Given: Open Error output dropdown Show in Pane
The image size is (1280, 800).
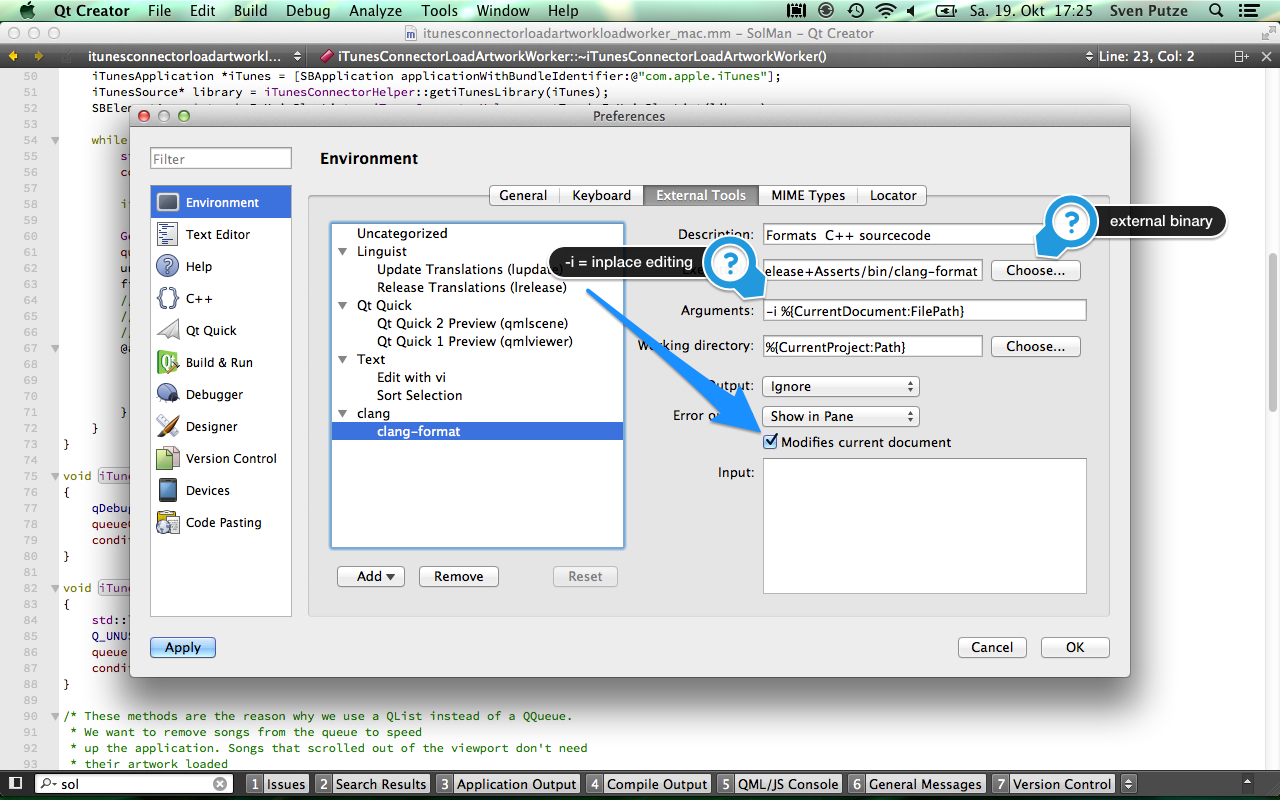Looking at the screenshot, I should [x=840, y=416].
